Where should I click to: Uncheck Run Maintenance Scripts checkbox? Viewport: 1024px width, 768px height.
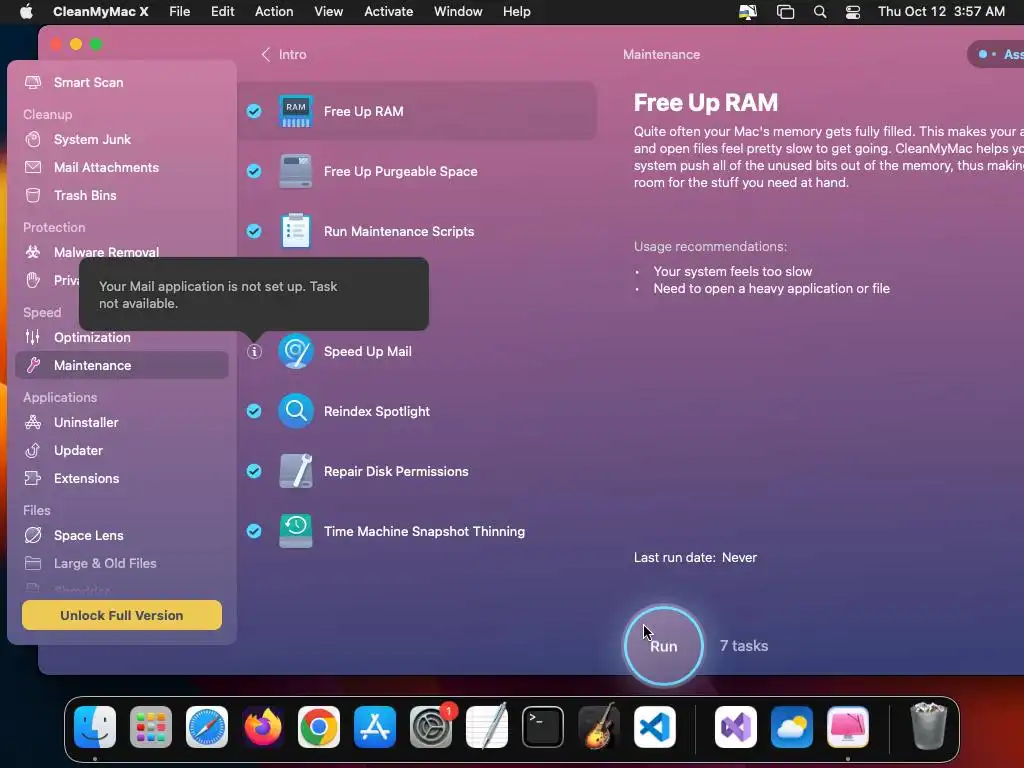point(254,231)
